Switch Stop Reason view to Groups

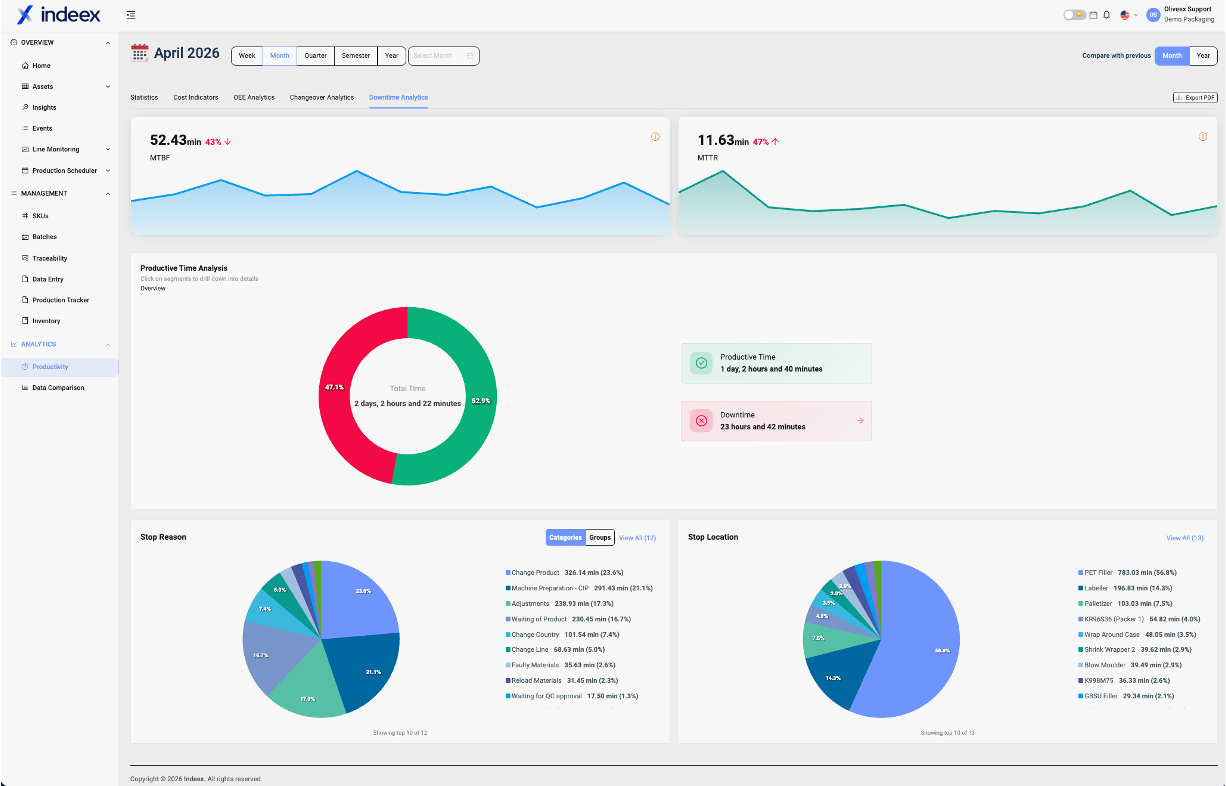(x=600, y=538)
